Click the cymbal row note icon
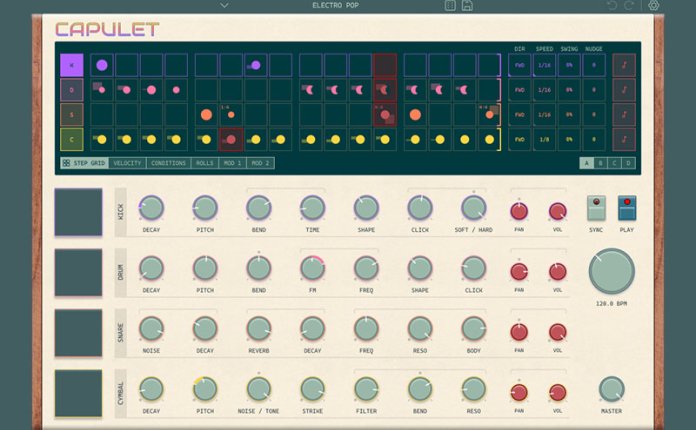Image resolution: width=696 pixels, height=430 pixels. pyautogui.click(x=624, y=140)
